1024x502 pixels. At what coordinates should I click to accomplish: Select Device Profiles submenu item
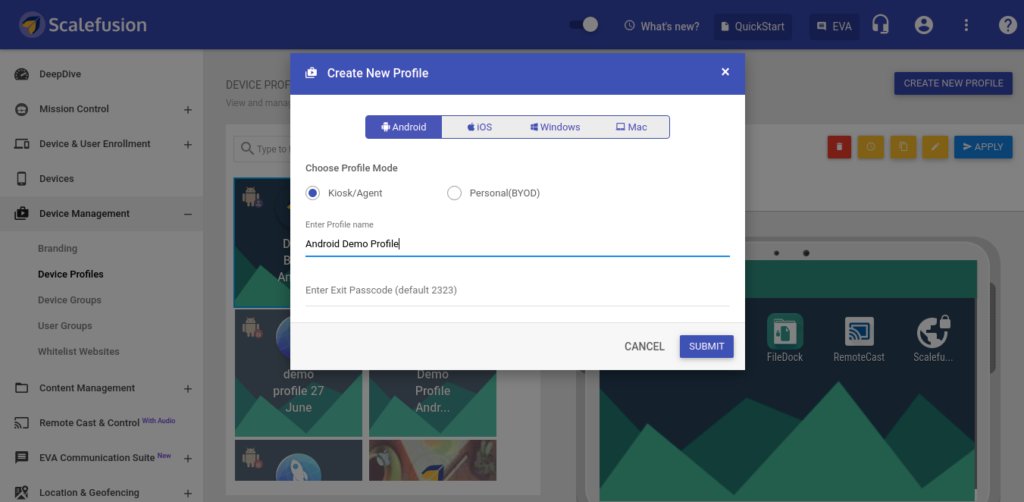71,274
